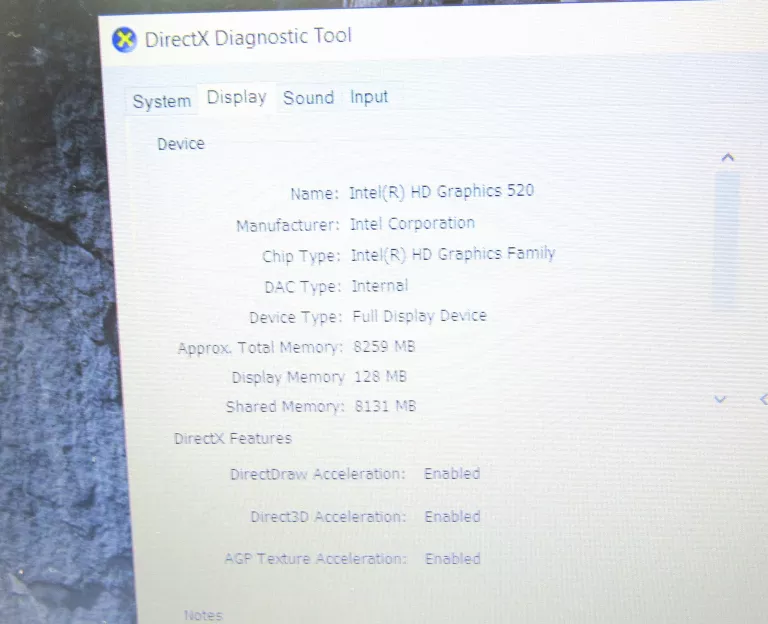This screenshot has width=768, height=624.
Task: Click the DirectX Diagnostic Tool title icon
Action: 124,40
